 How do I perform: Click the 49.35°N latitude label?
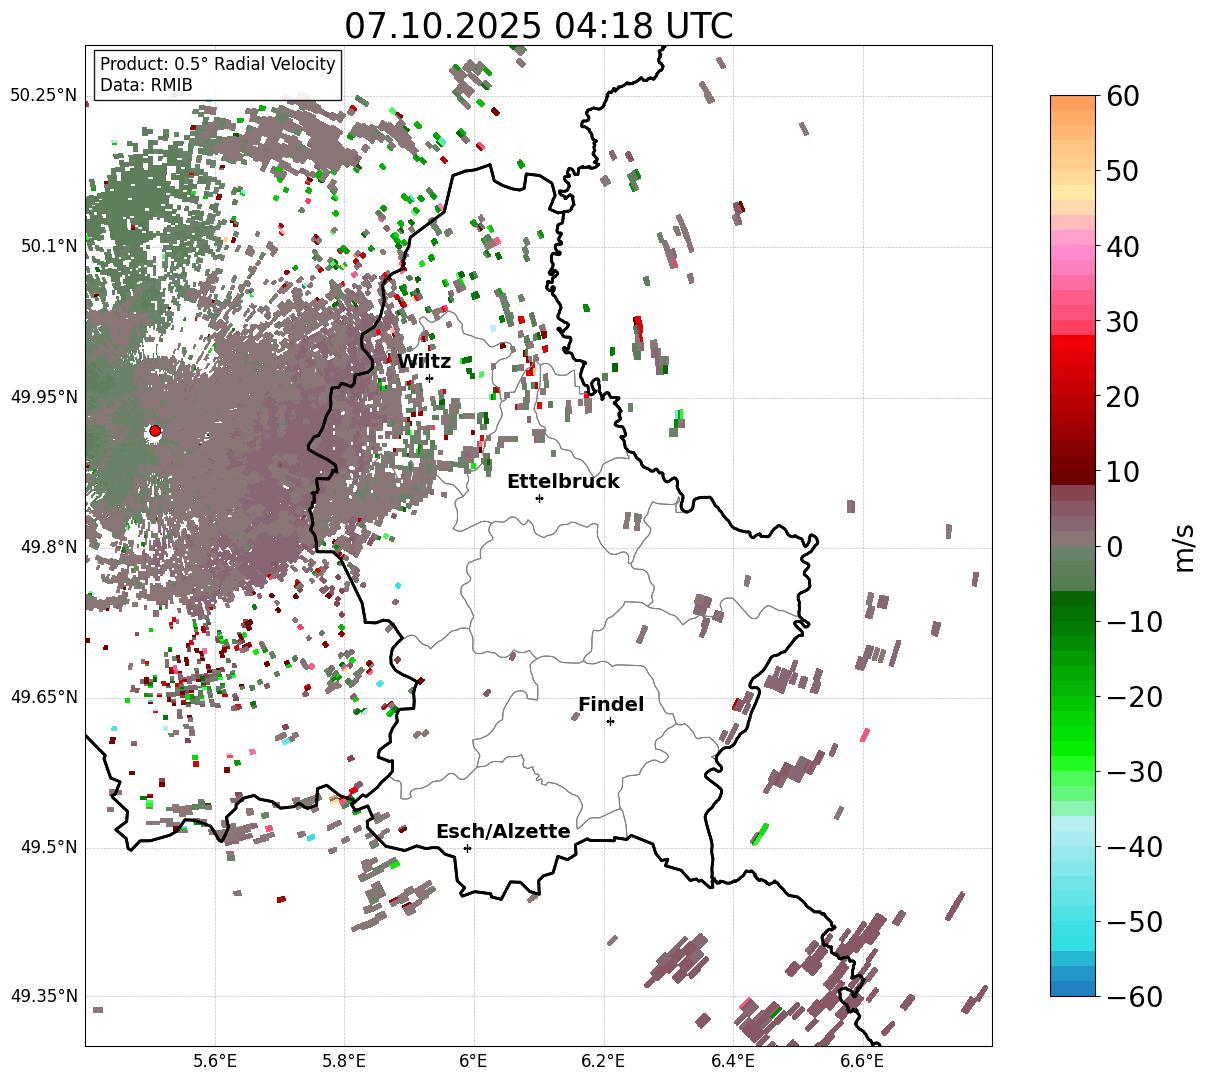pos(44,997)
